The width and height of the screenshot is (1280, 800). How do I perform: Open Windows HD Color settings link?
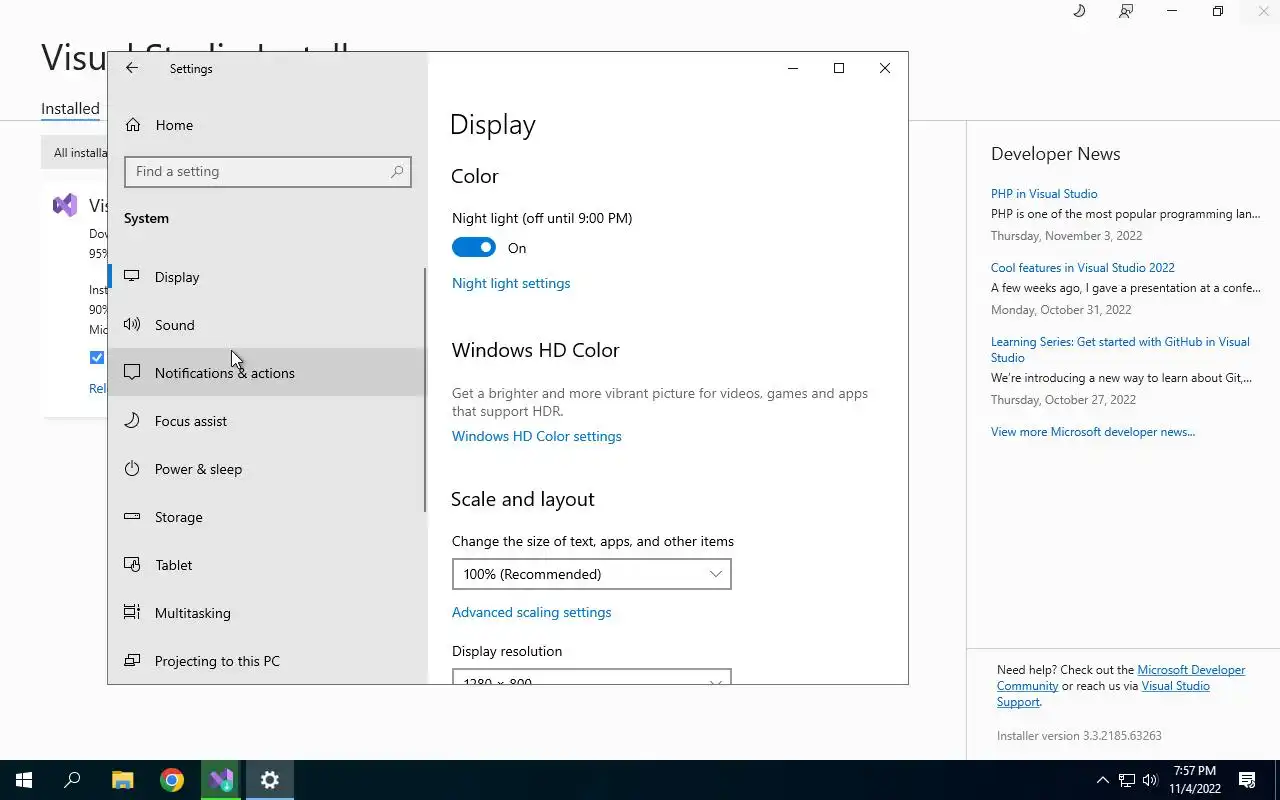537,436
